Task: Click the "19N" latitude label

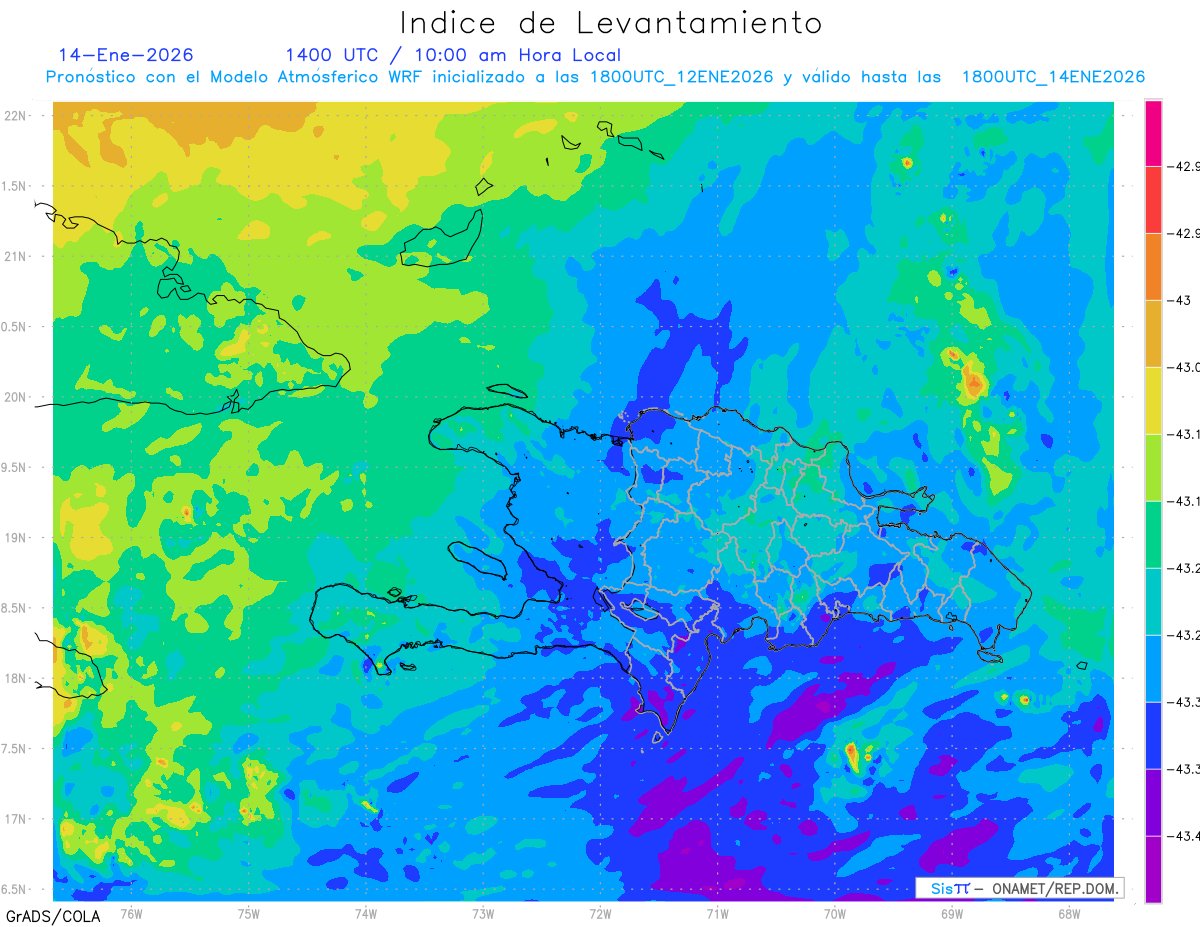Action: coord(17,538)
